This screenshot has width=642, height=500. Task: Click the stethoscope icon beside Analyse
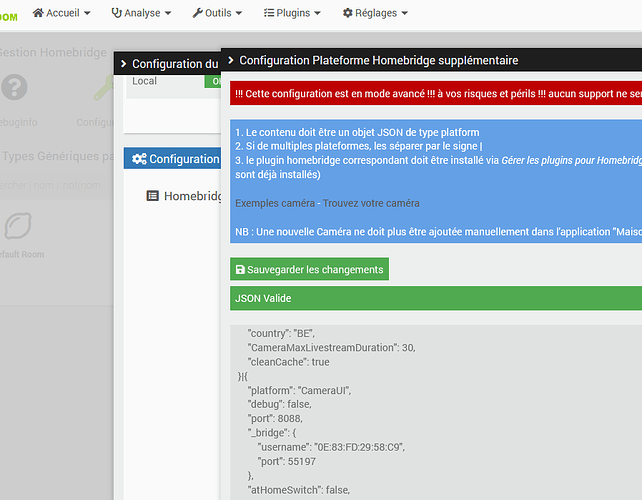click(x=117, y=13)
